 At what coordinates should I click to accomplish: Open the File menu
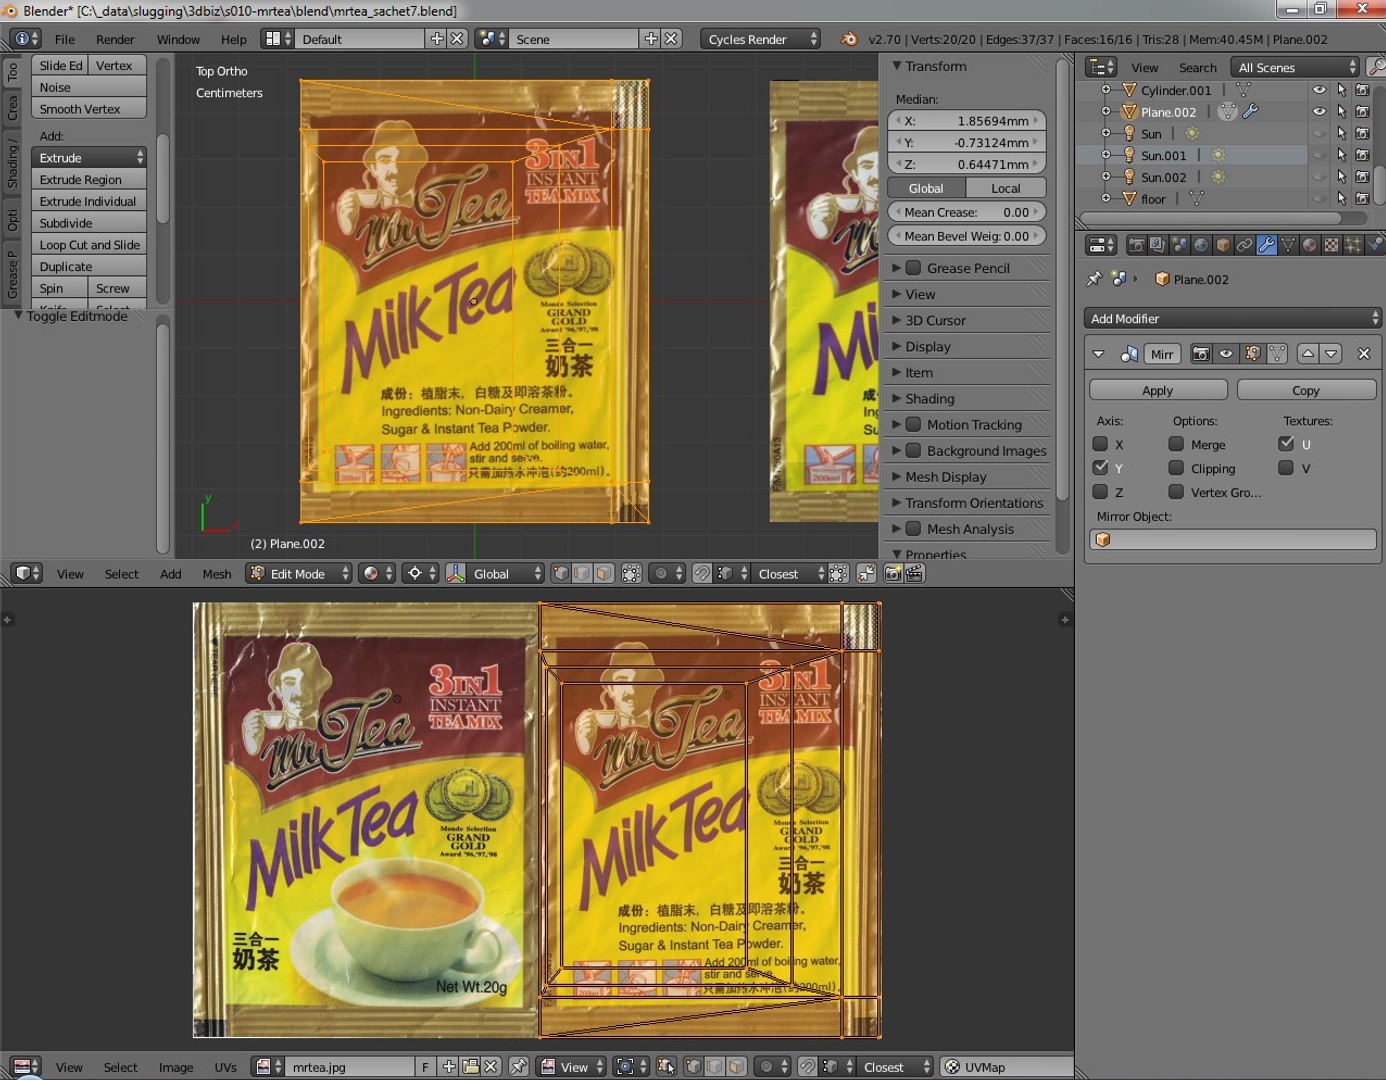pyautogui.click(x=65, y=39)
